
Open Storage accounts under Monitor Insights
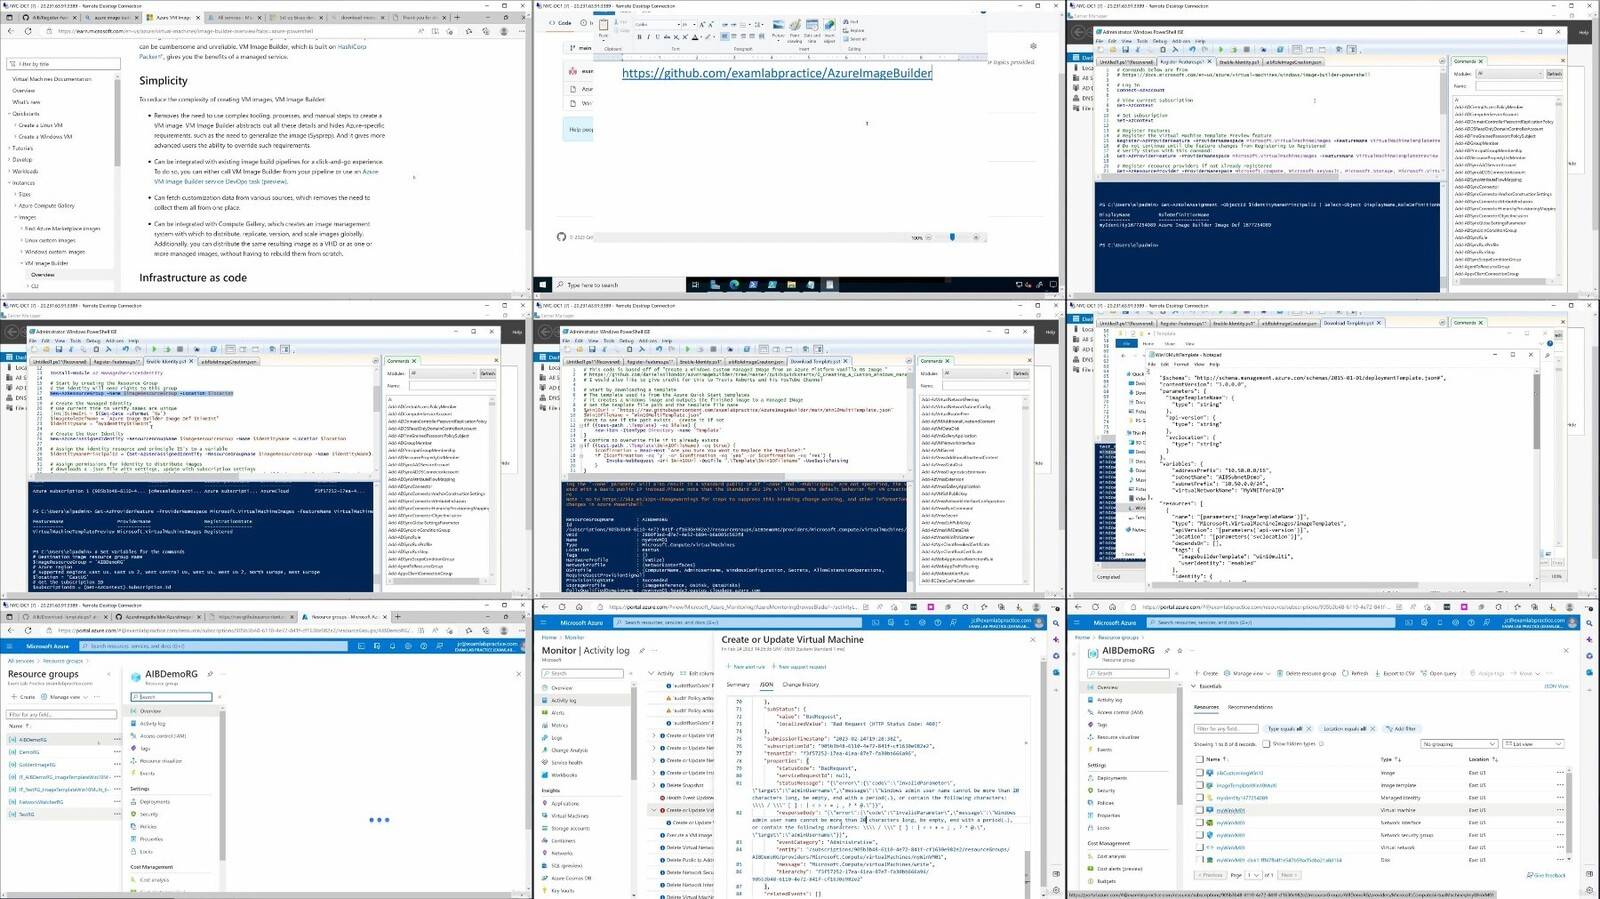(570, 828)
